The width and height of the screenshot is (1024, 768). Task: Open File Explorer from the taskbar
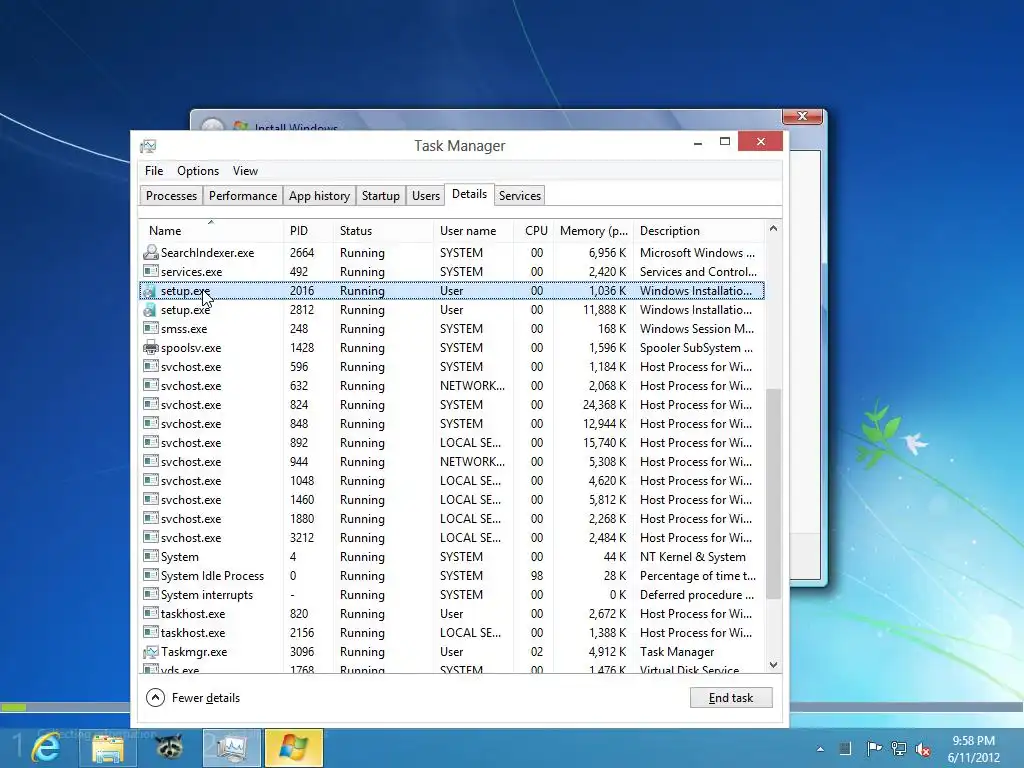coord(108,748)
